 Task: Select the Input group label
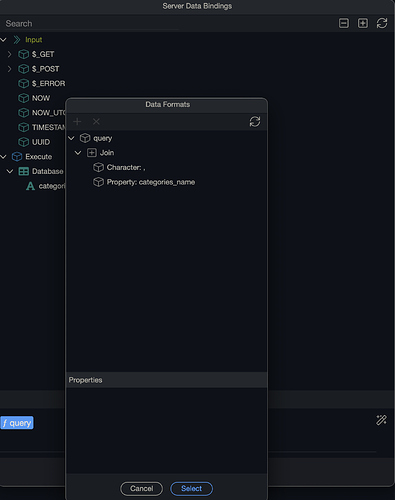click(x=34, y=40)
